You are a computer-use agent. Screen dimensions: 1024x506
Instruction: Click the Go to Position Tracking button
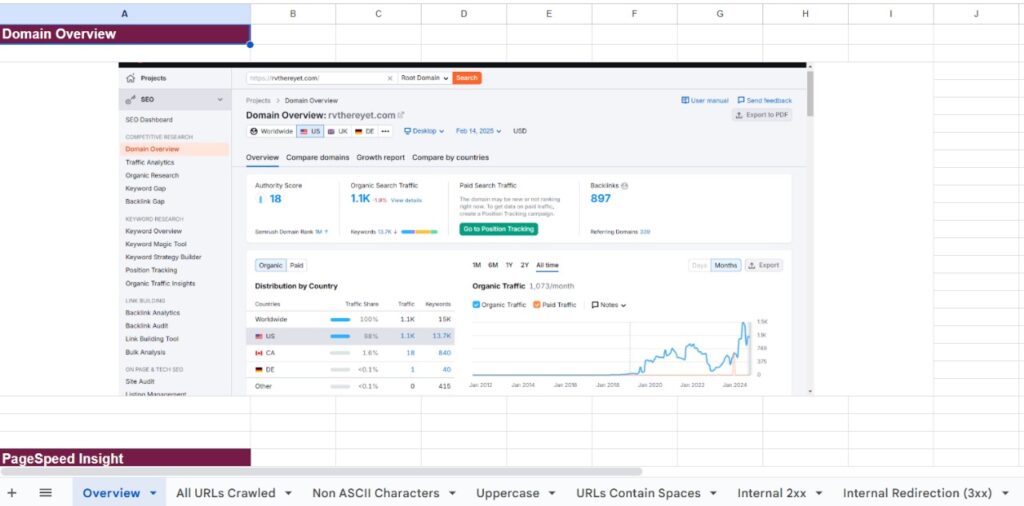pyautogui.click(x=498, y=229)
